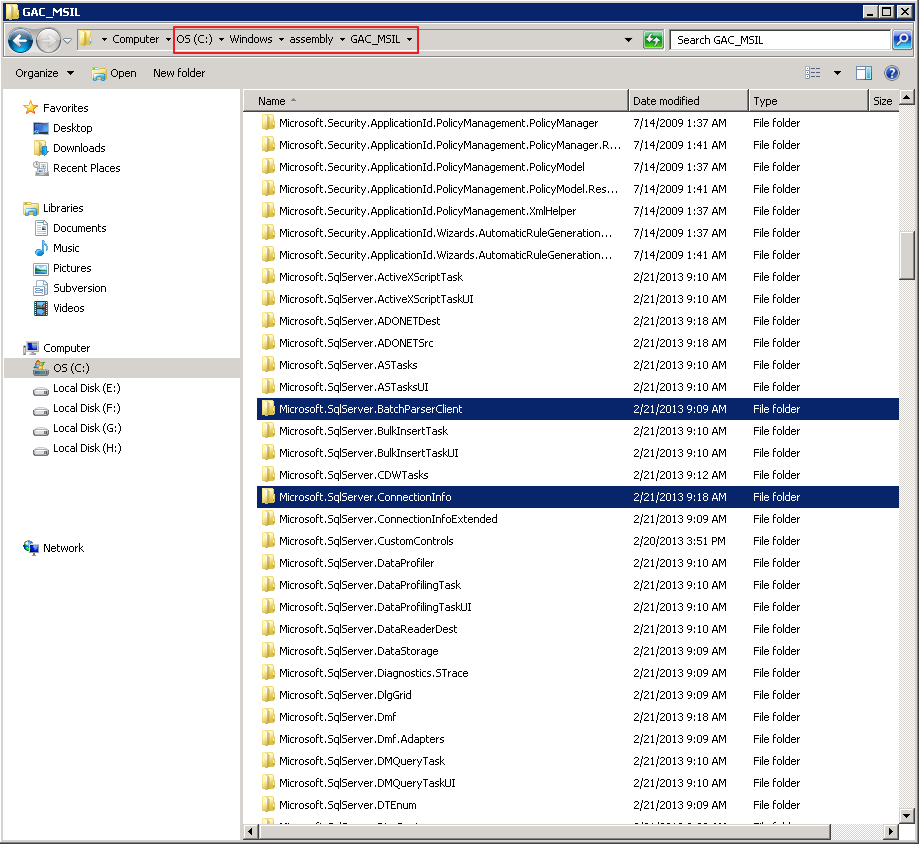Click the Forward navigation arrow

point(48,40)
